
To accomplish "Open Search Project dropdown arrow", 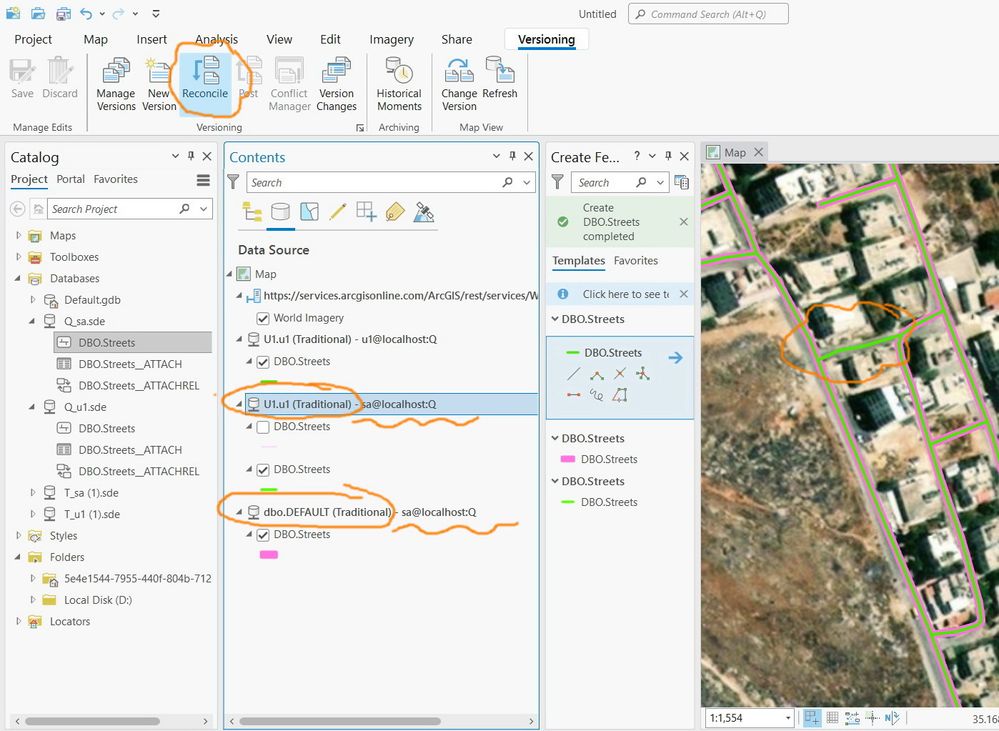I will tap(203, 209).
